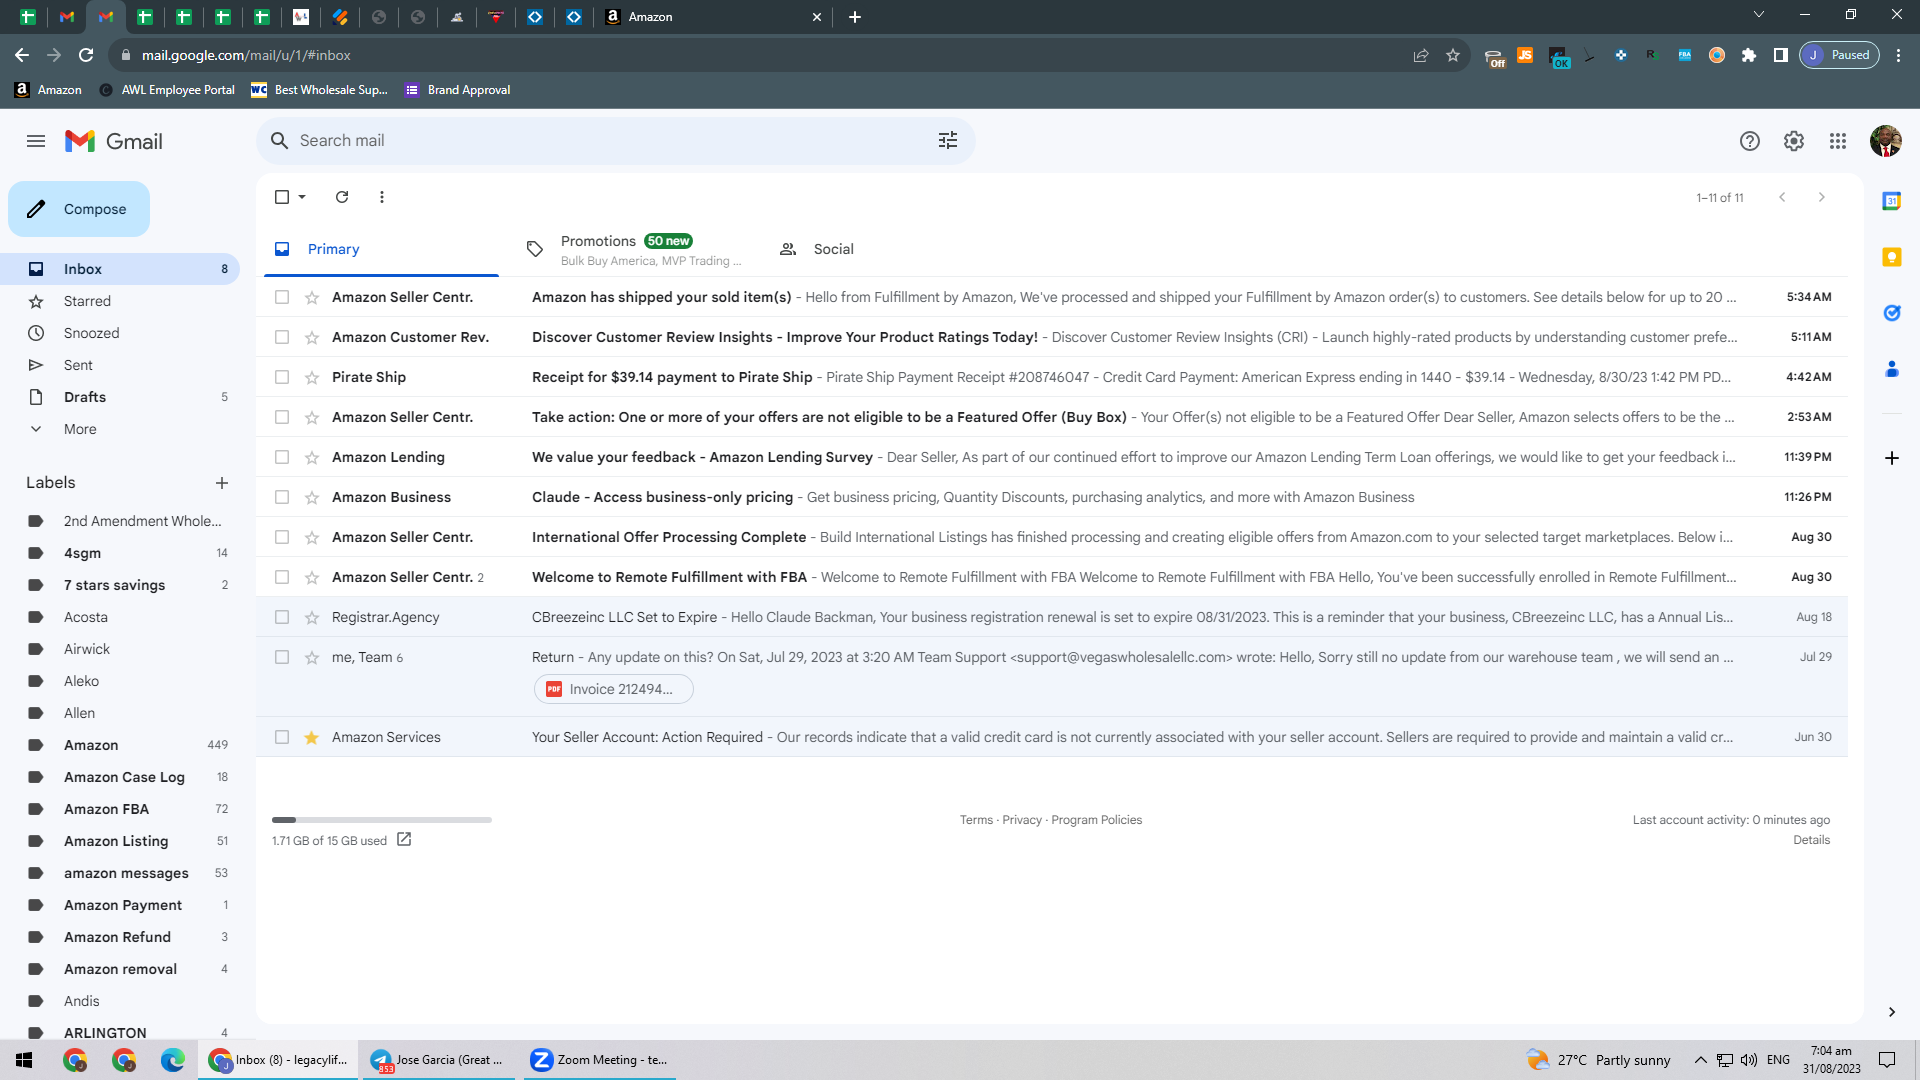Open the Chrome tab search dropdown
The image size is (1920, 1080).
click(1759, 15)
